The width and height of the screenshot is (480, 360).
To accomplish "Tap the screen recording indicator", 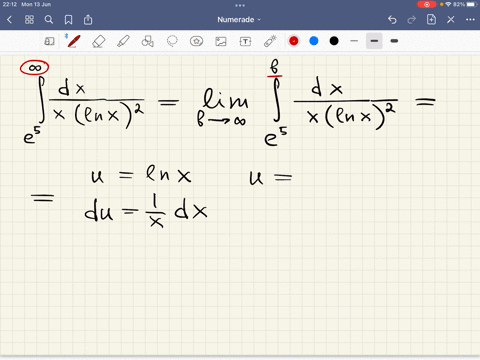I will pos(427,4).
